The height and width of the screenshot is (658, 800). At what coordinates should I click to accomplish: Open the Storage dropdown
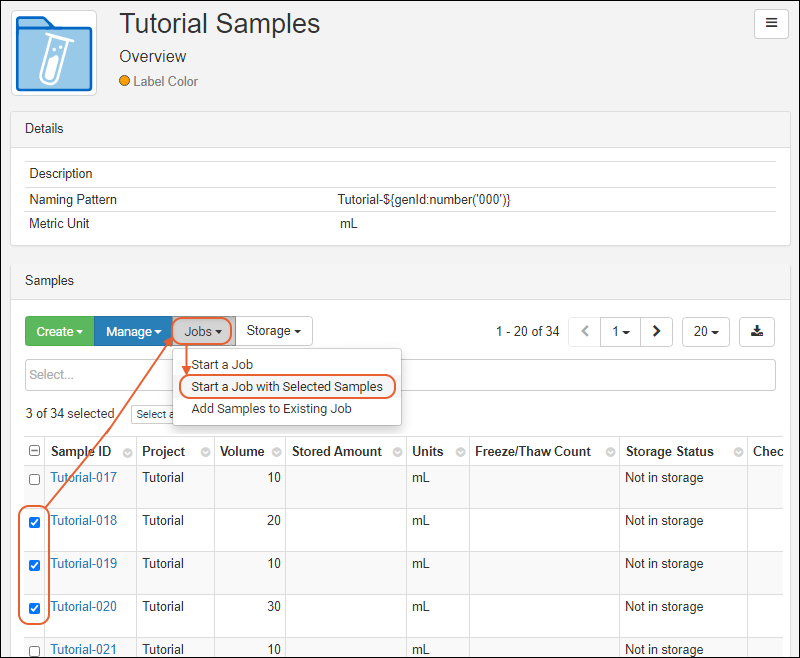[274, 331]
